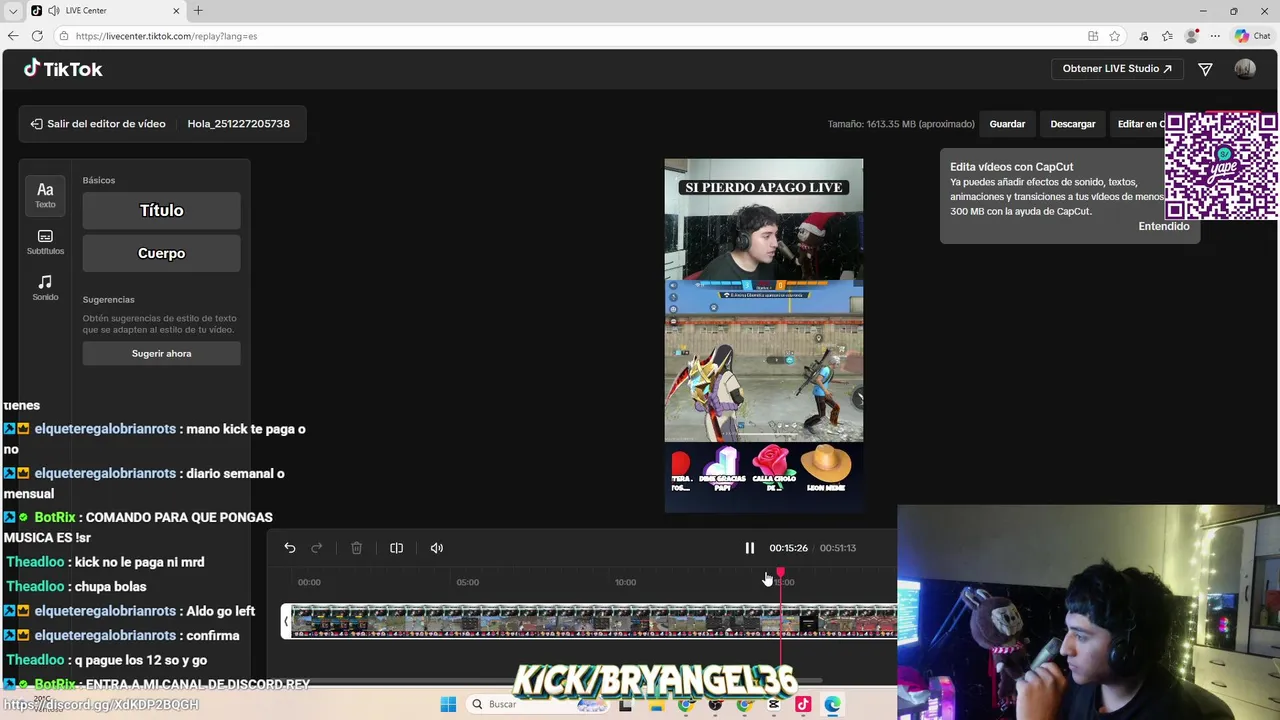Click the total duration 00:51:13
Viewport: 1280px width, 720px height.
[838, 548]
